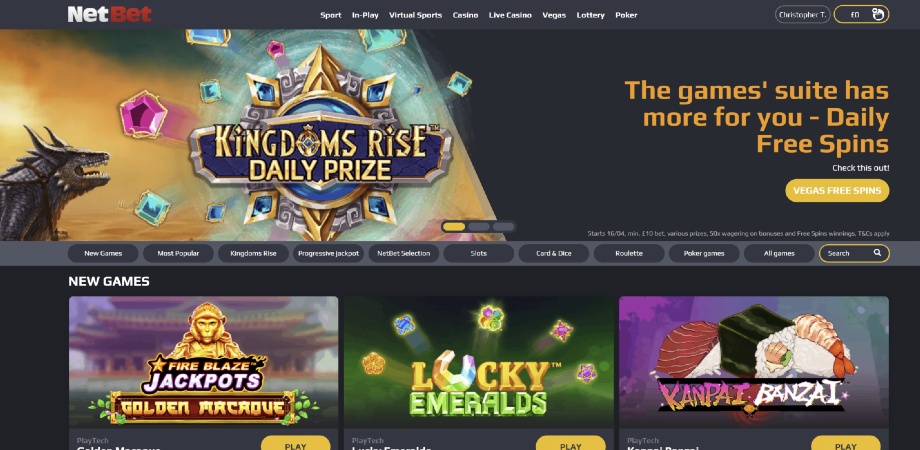The image size is (920, 450).
Task: Play the Kanpai Banzai game
Action: pyautogui.click(x=845, y=444)
